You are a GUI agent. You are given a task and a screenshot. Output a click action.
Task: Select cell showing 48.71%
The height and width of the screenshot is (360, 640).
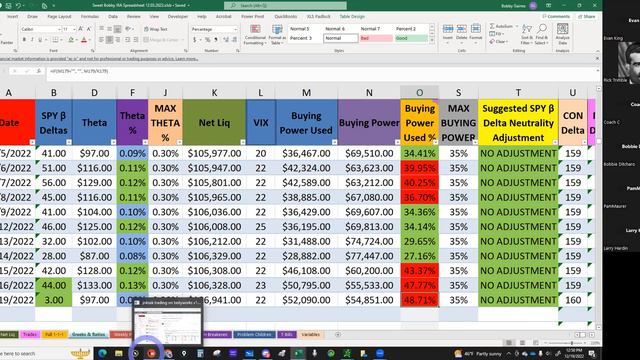(419, 300)
